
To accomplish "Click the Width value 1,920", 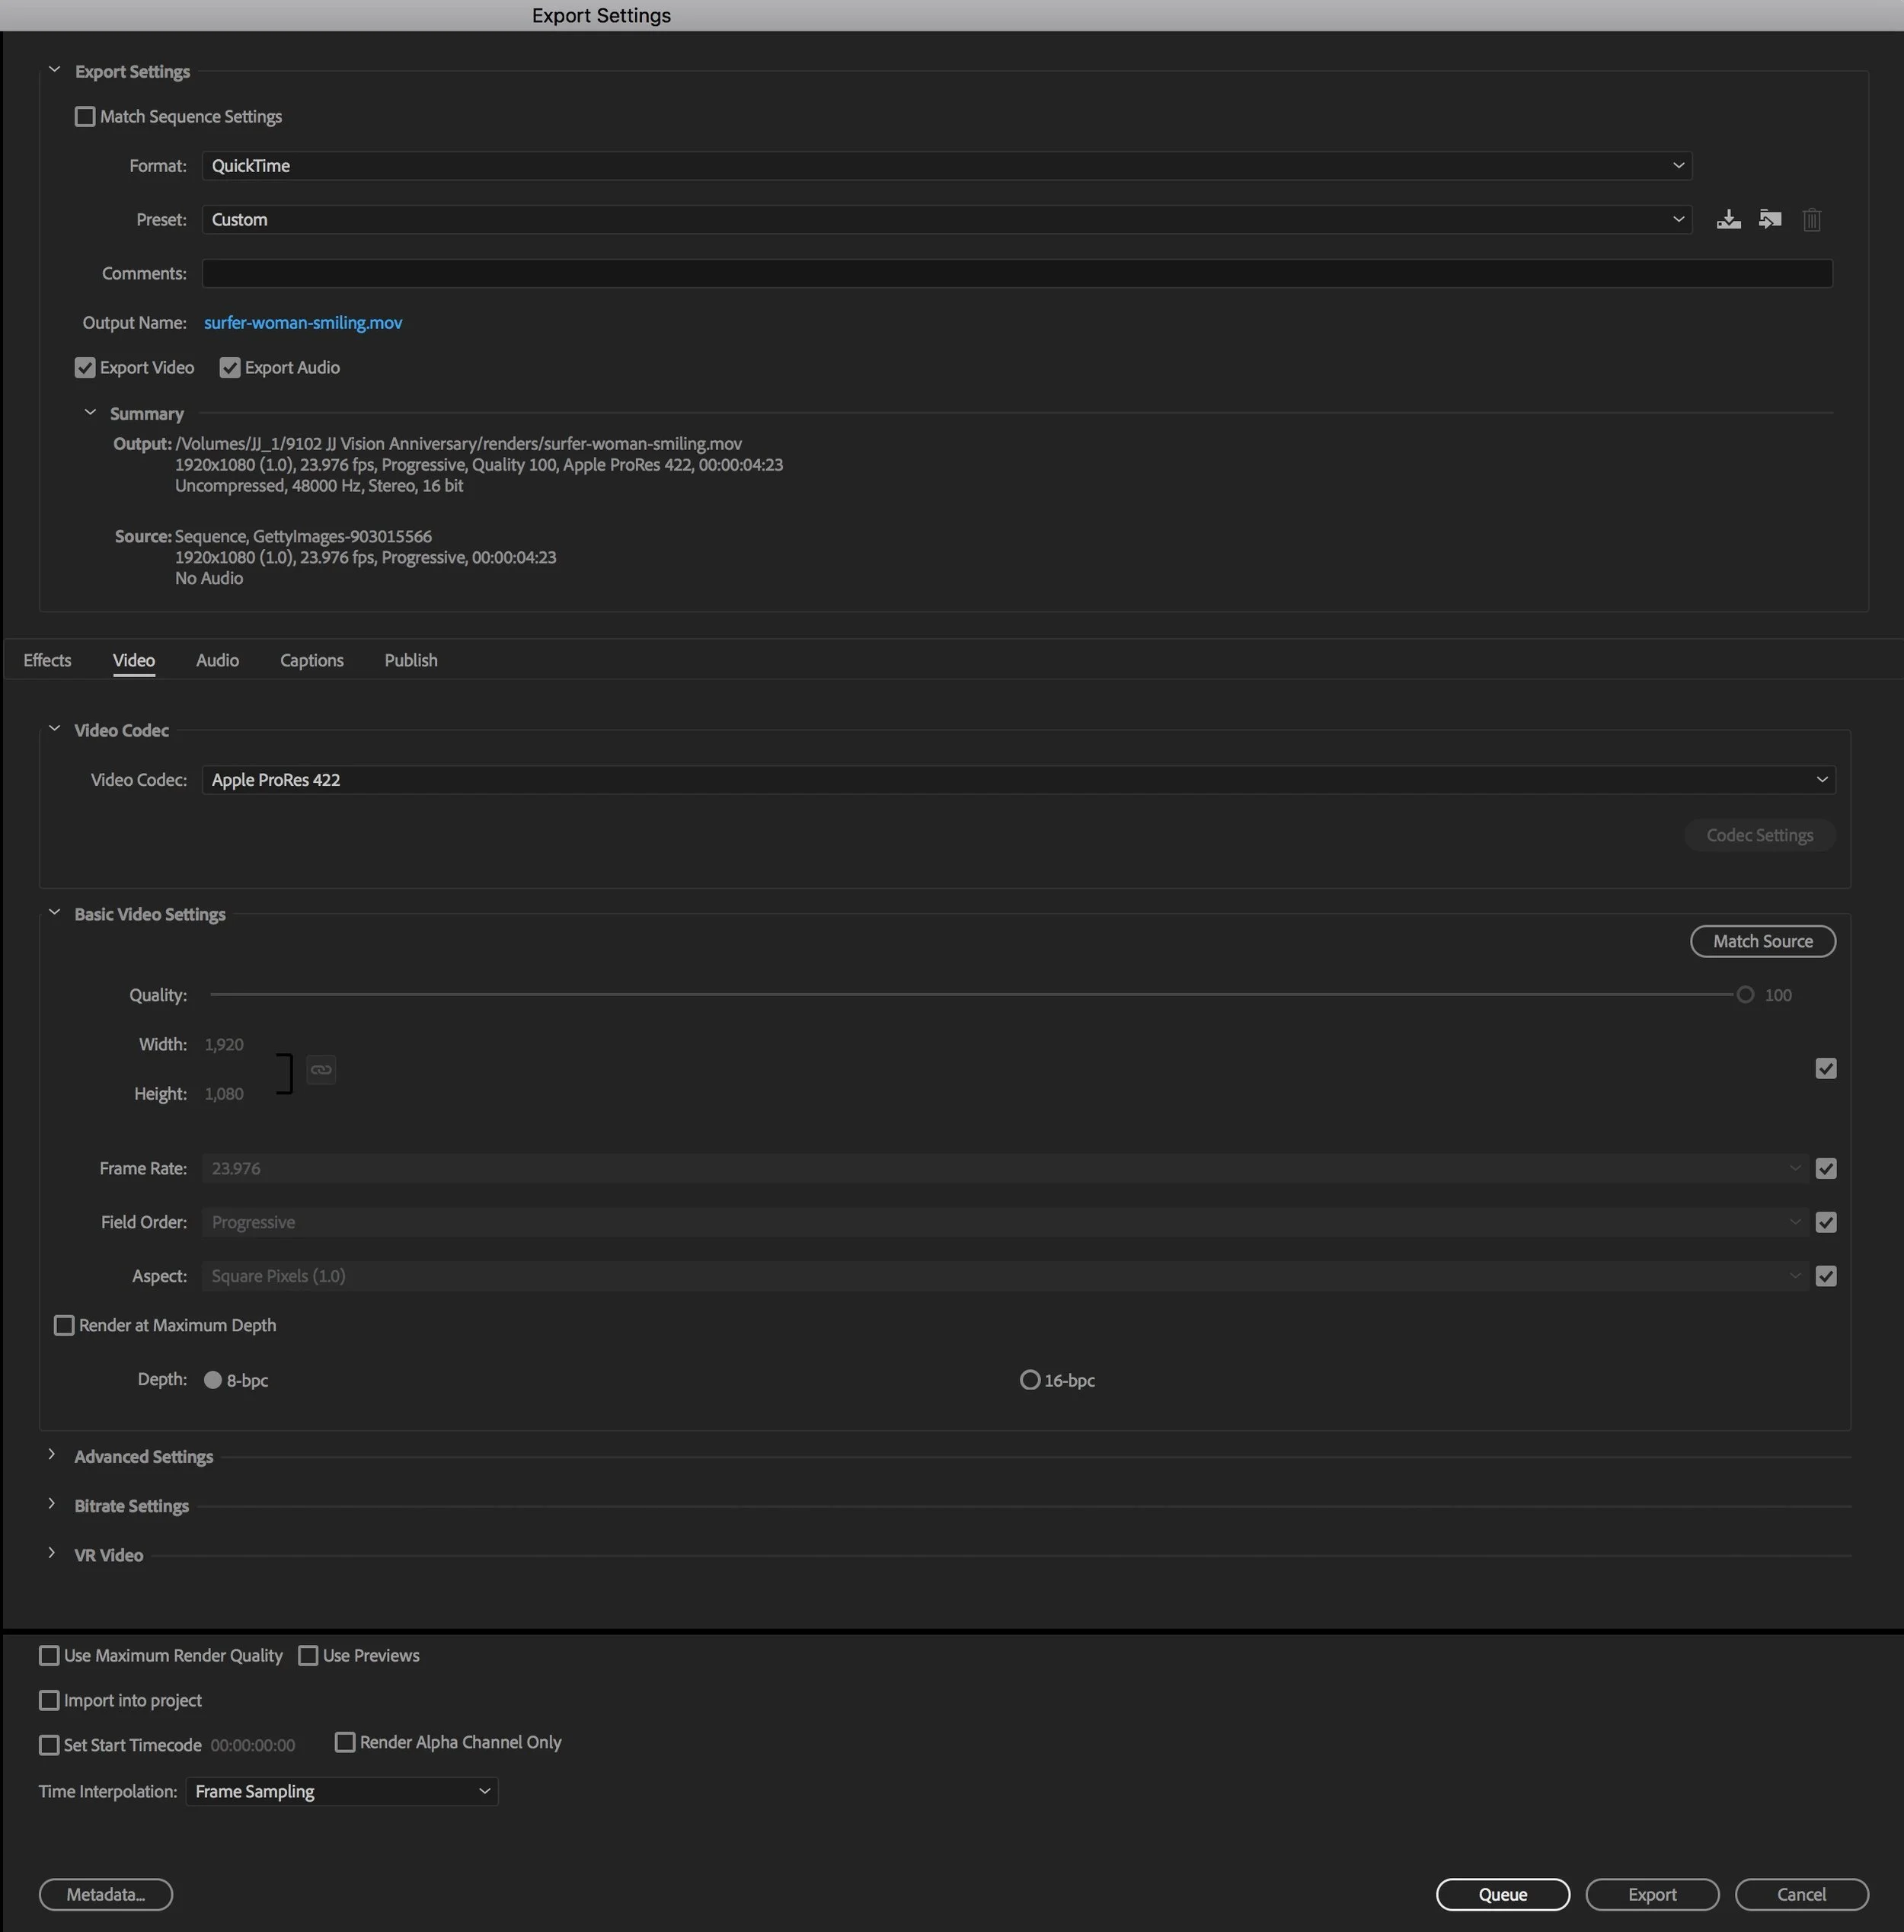I will tap(224, 1044).
